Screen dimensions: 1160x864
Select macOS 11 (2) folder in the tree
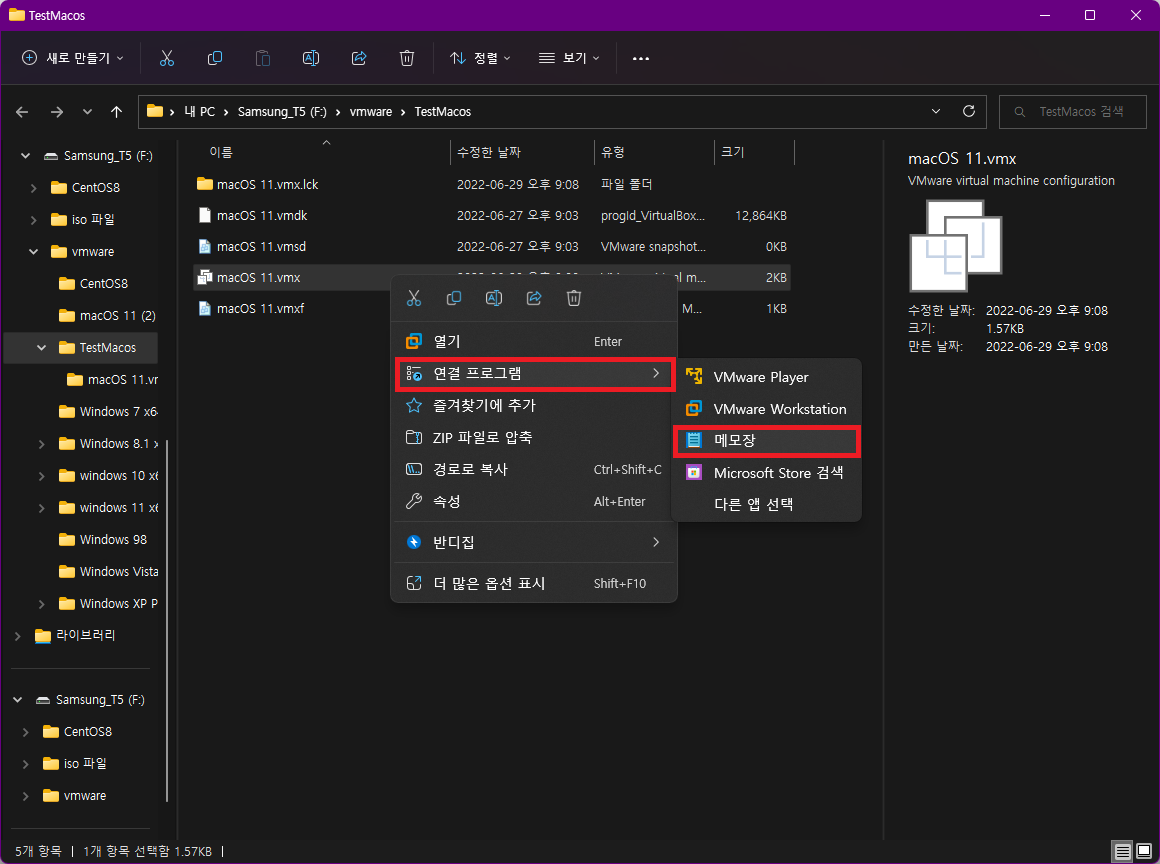point(107,315)
